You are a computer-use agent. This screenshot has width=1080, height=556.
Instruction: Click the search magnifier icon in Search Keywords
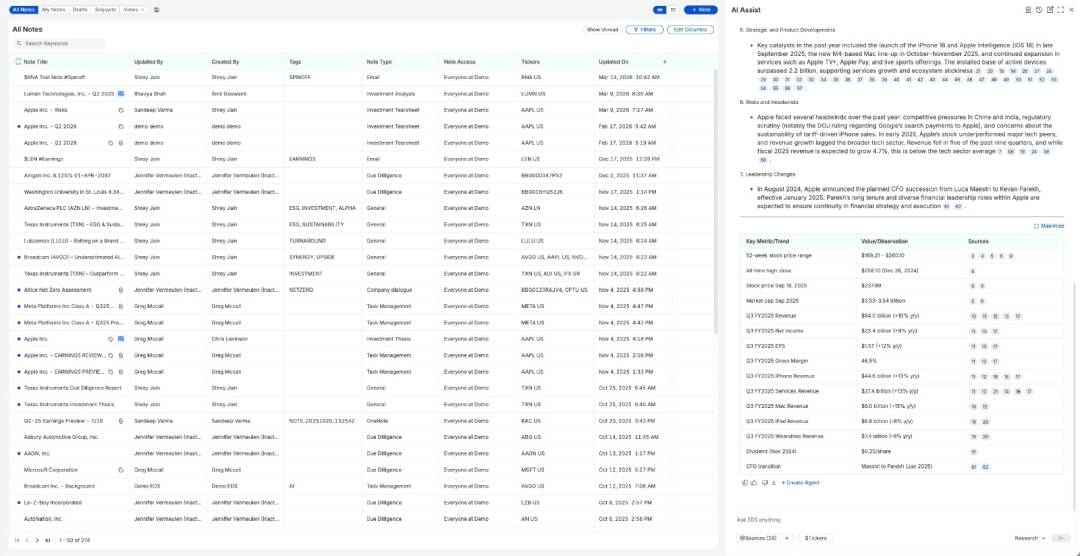pyautogui.click(x=19, y=43)
